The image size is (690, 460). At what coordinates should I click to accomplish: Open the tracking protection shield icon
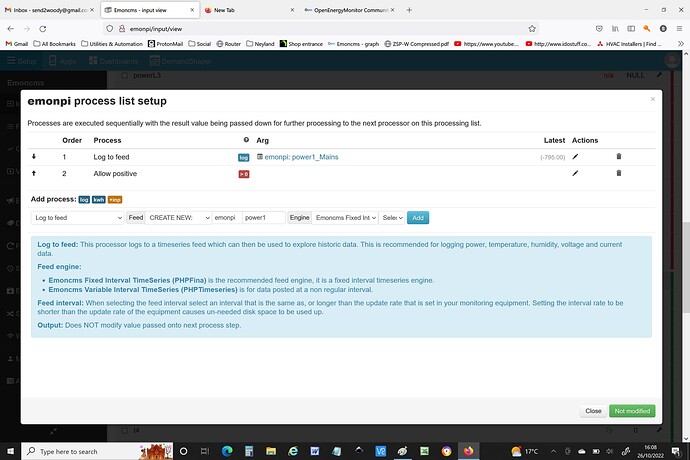pyautogui.click(x=110, y=29)
